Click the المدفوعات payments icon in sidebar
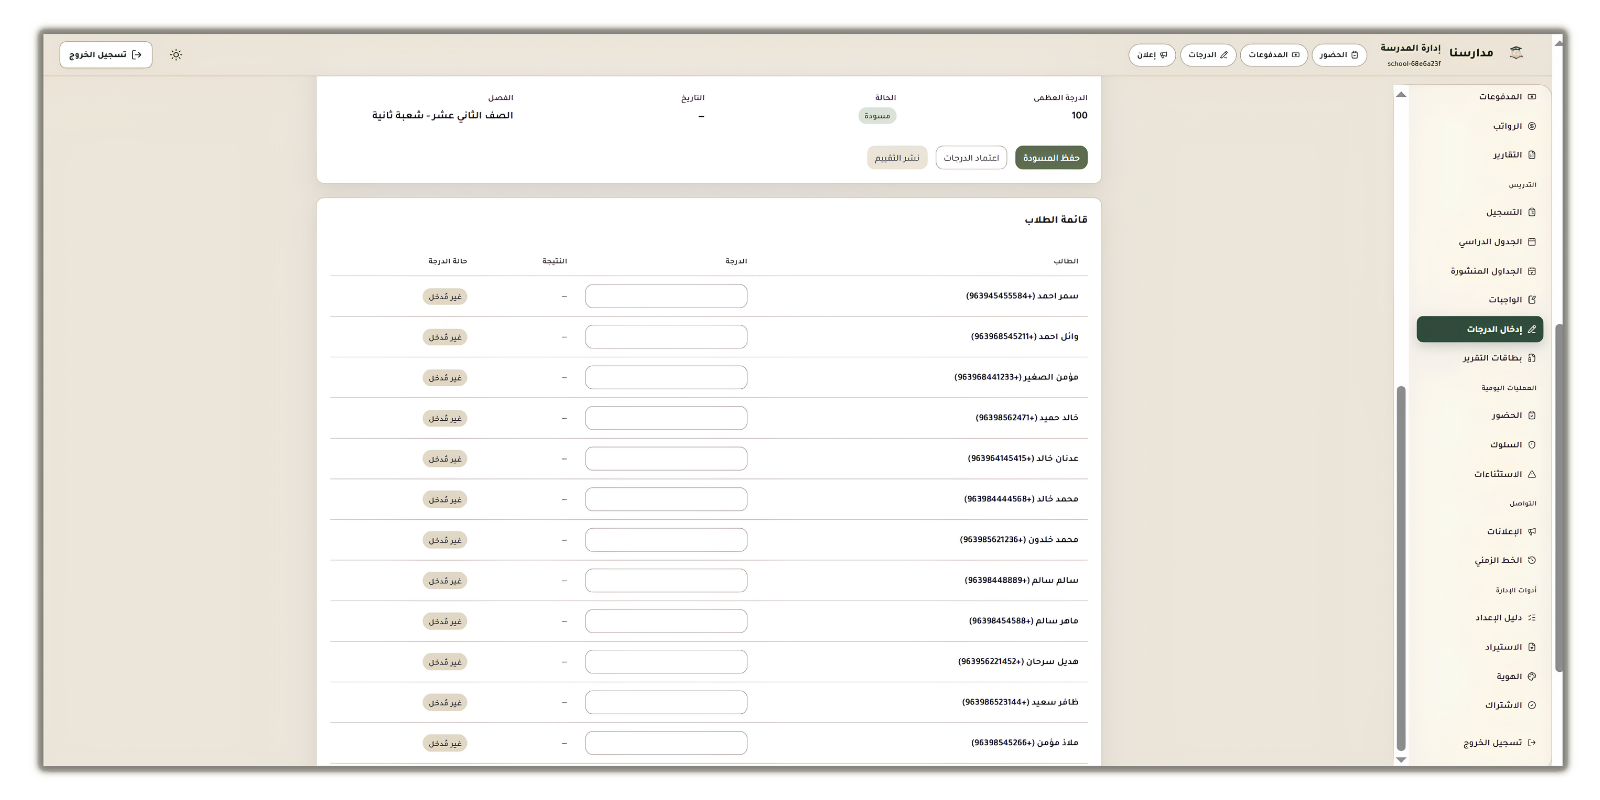This screenshot has width=1600, height=800. pos(1532,97)
